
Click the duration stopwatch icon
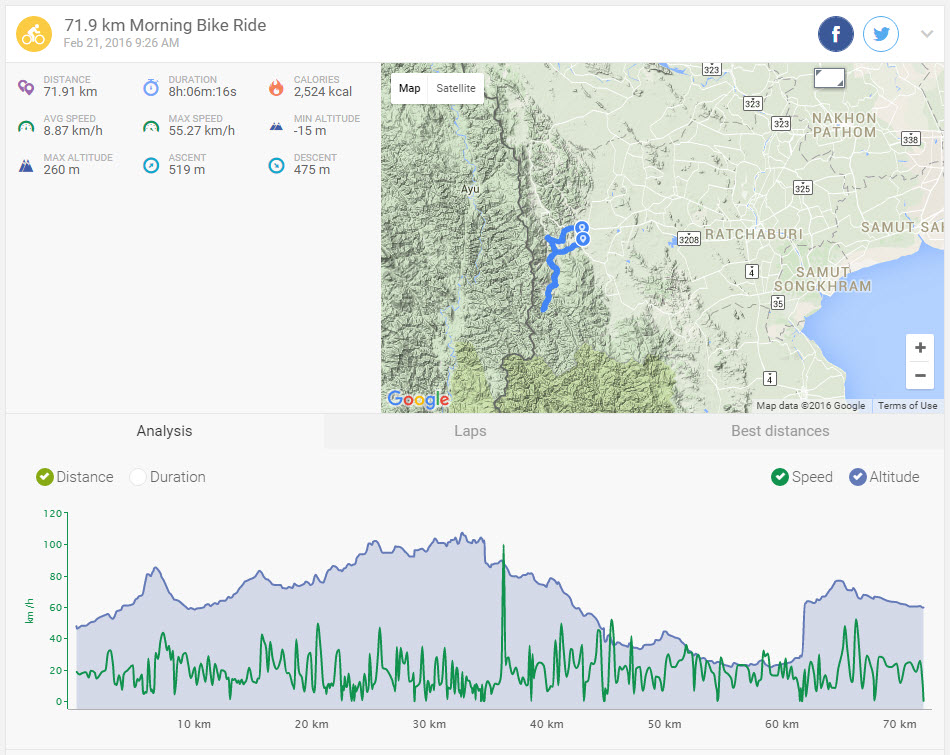pos(151,87)
